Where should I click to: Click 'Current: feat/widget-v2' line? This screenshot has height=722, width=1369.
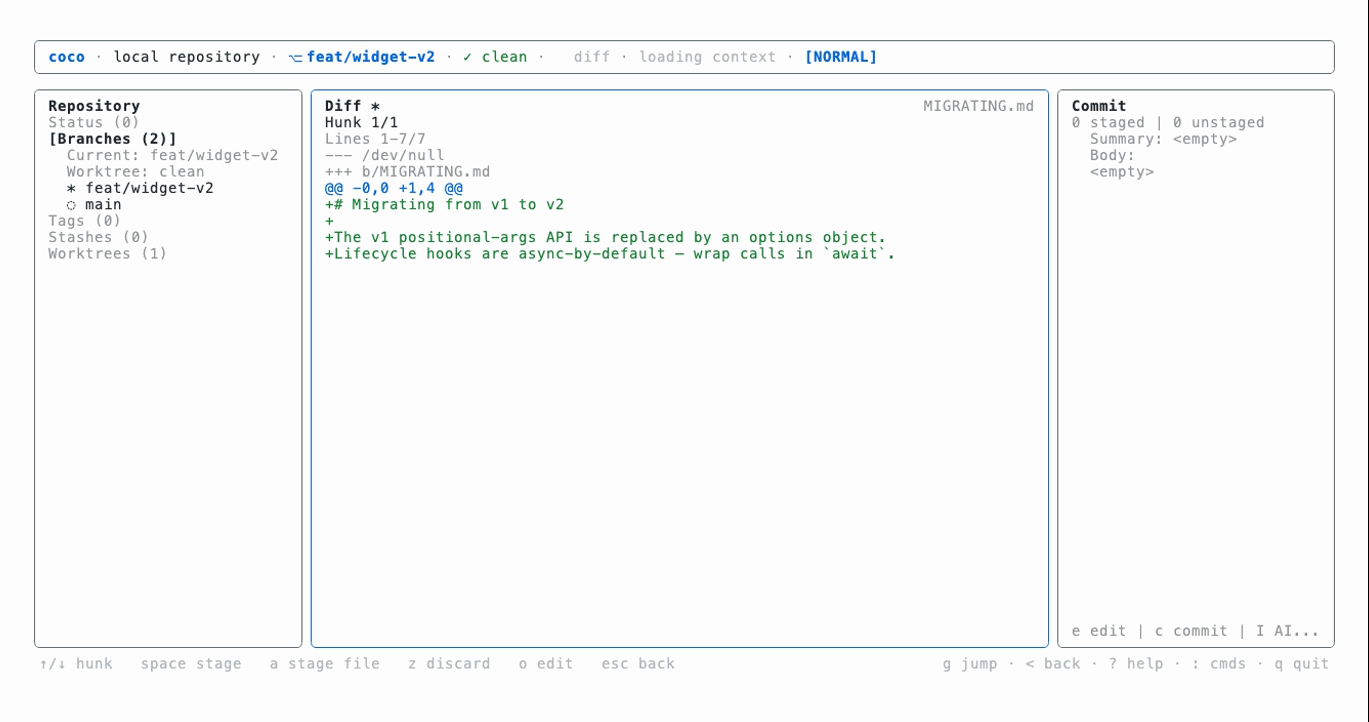(x=173, y=156)
